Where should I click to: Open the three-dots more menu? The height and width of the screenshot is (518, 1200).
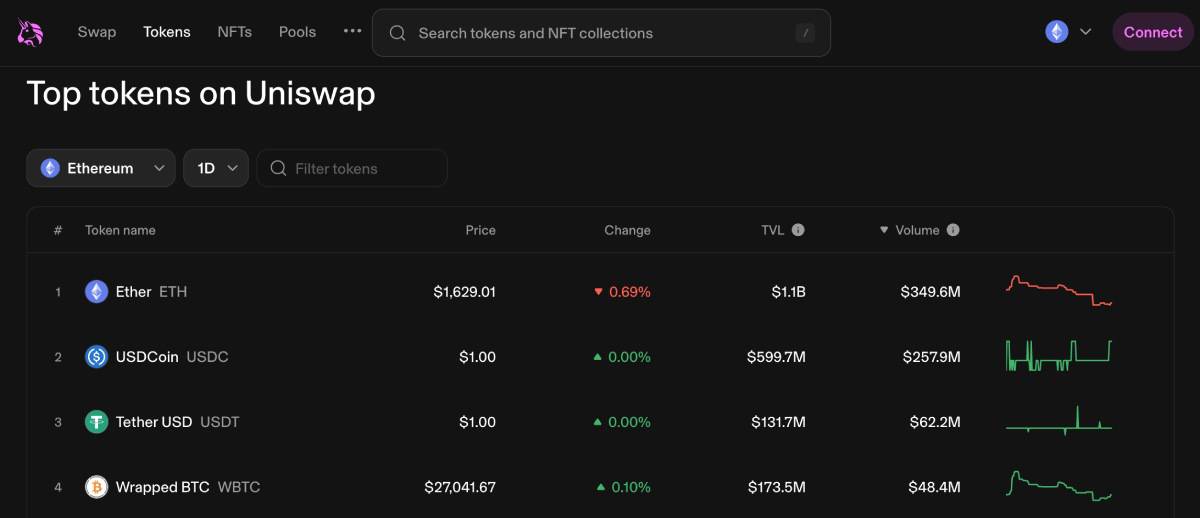[x=352, y=31]
